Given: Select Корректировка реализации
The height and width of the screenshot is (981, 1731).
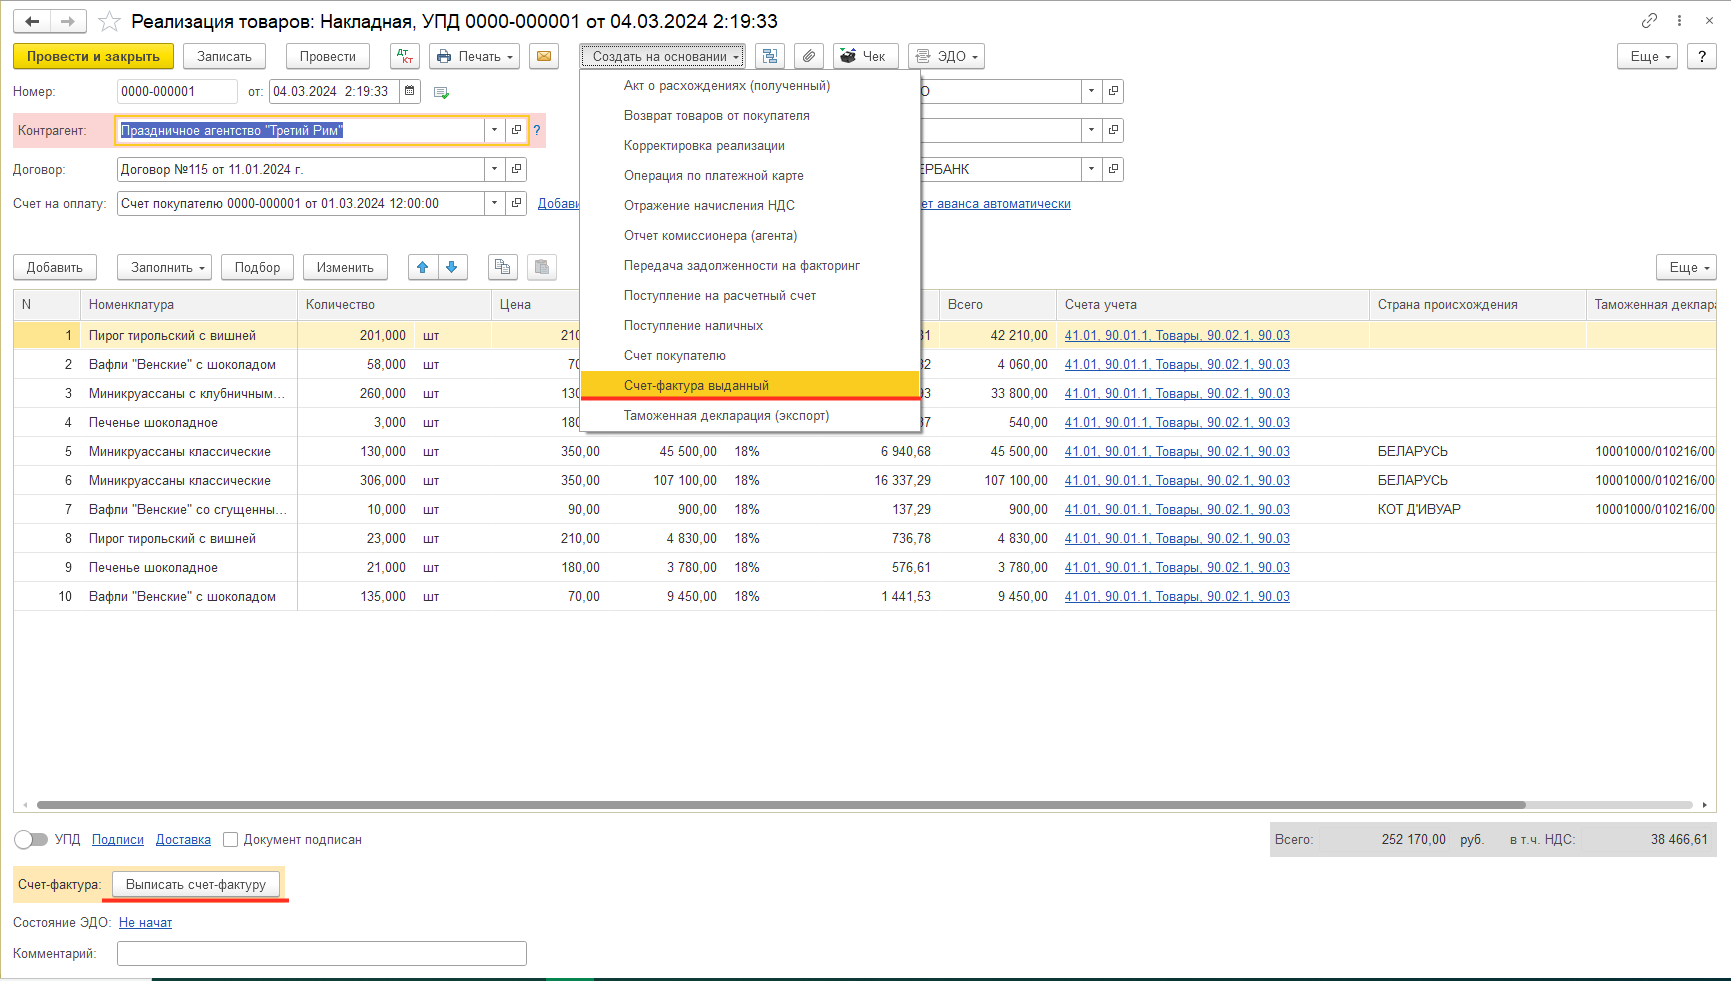Looking at the screenshot, I should pos(750,145).
